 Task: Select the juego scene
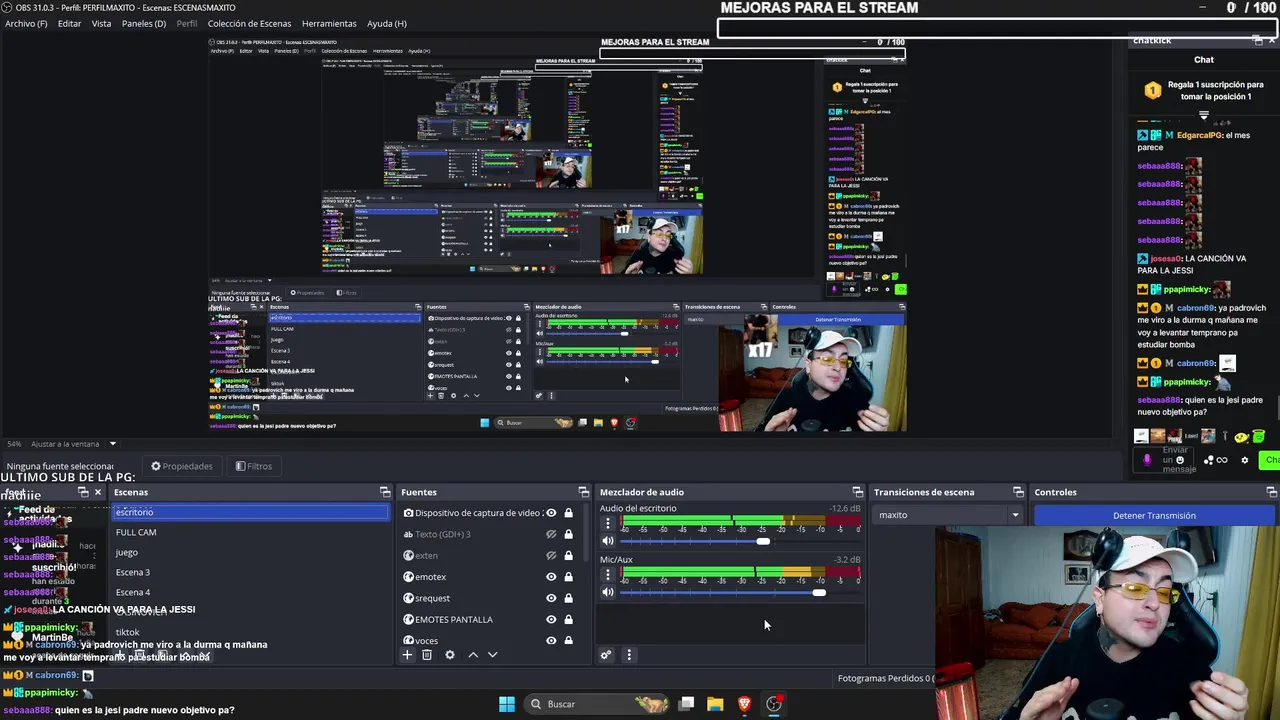[250, 552]
